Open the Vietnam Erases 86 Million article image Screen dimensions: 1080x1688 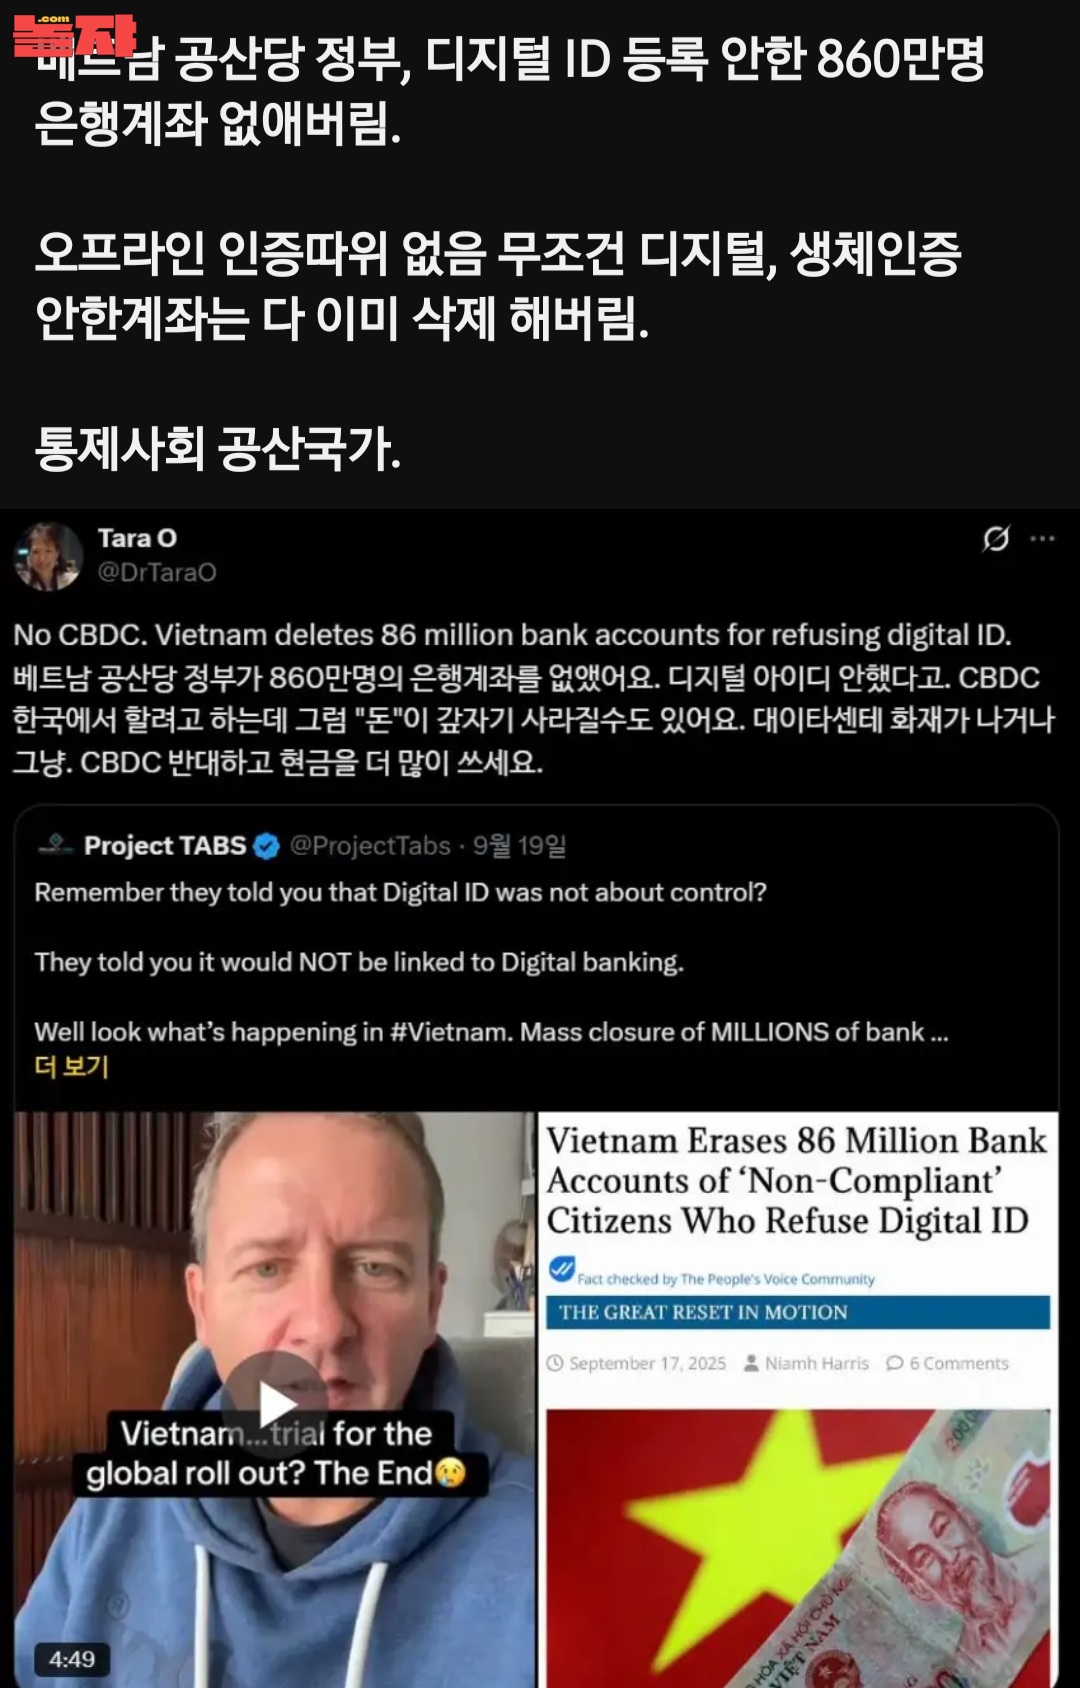[x=798, y=1400]
